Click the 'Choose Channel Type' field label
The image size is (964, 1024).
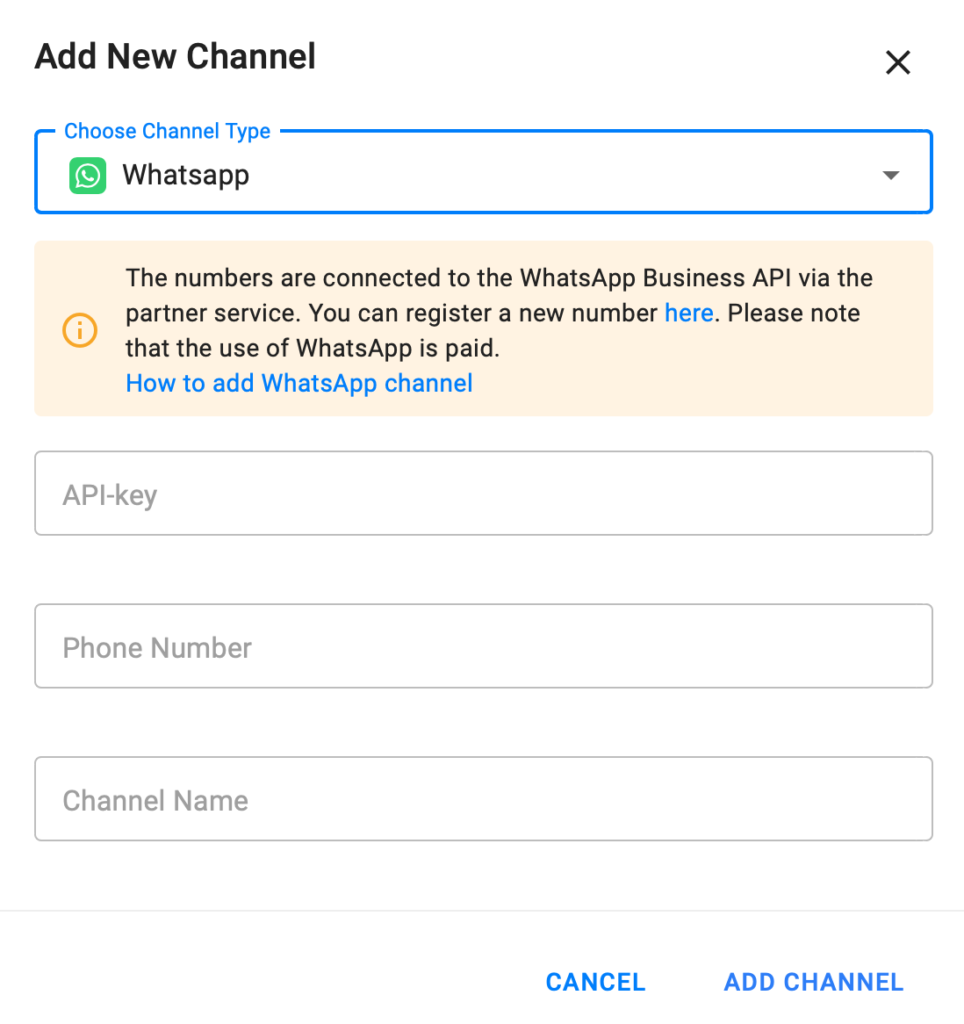pyautogui.click(x=167, y=132)
